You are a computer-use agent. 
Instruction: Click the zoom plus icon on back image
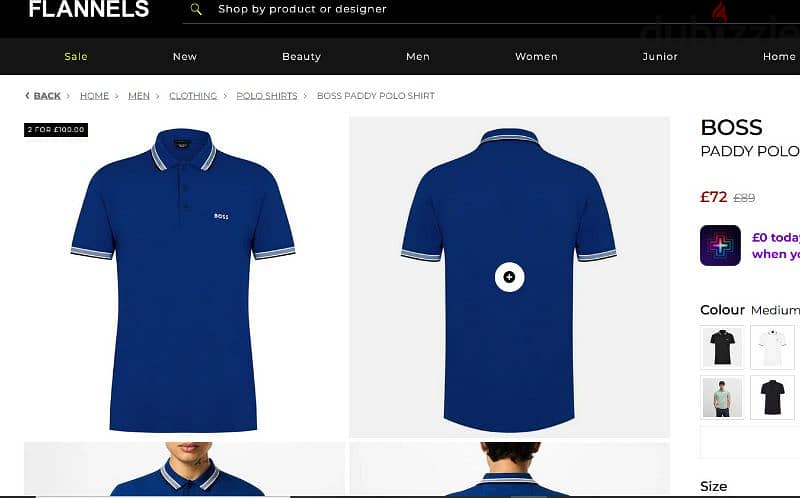tap(509, 277)
